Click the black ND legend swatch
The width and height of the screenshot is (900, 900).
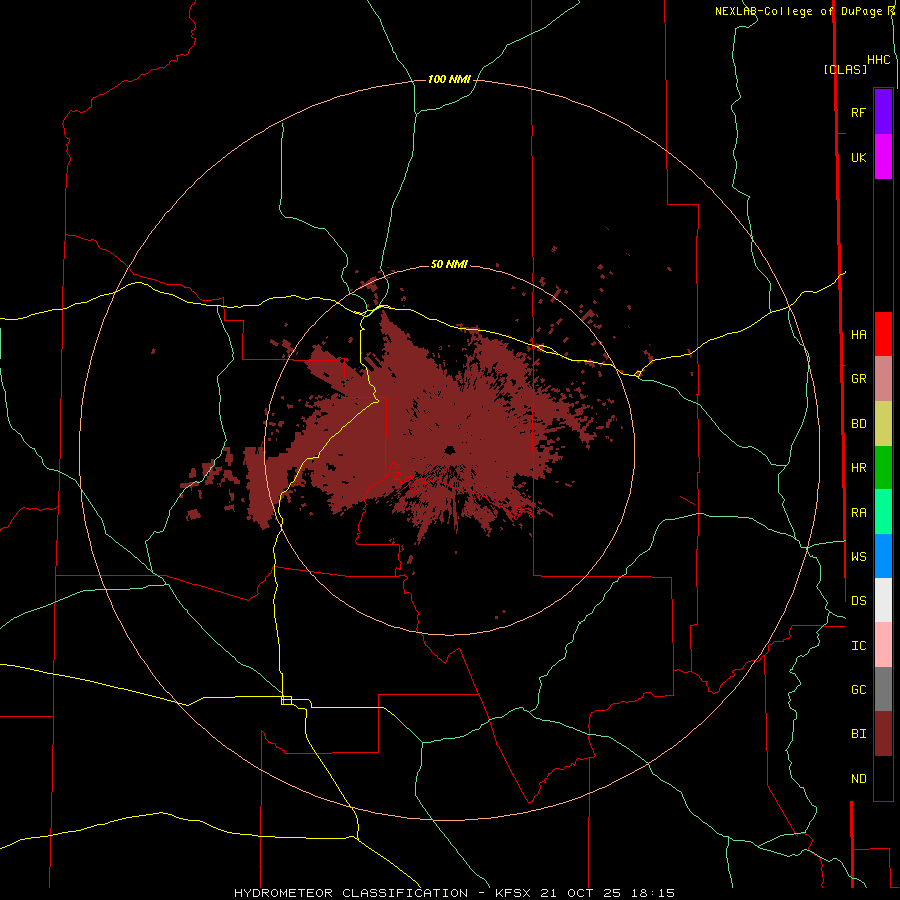(883, 778)
